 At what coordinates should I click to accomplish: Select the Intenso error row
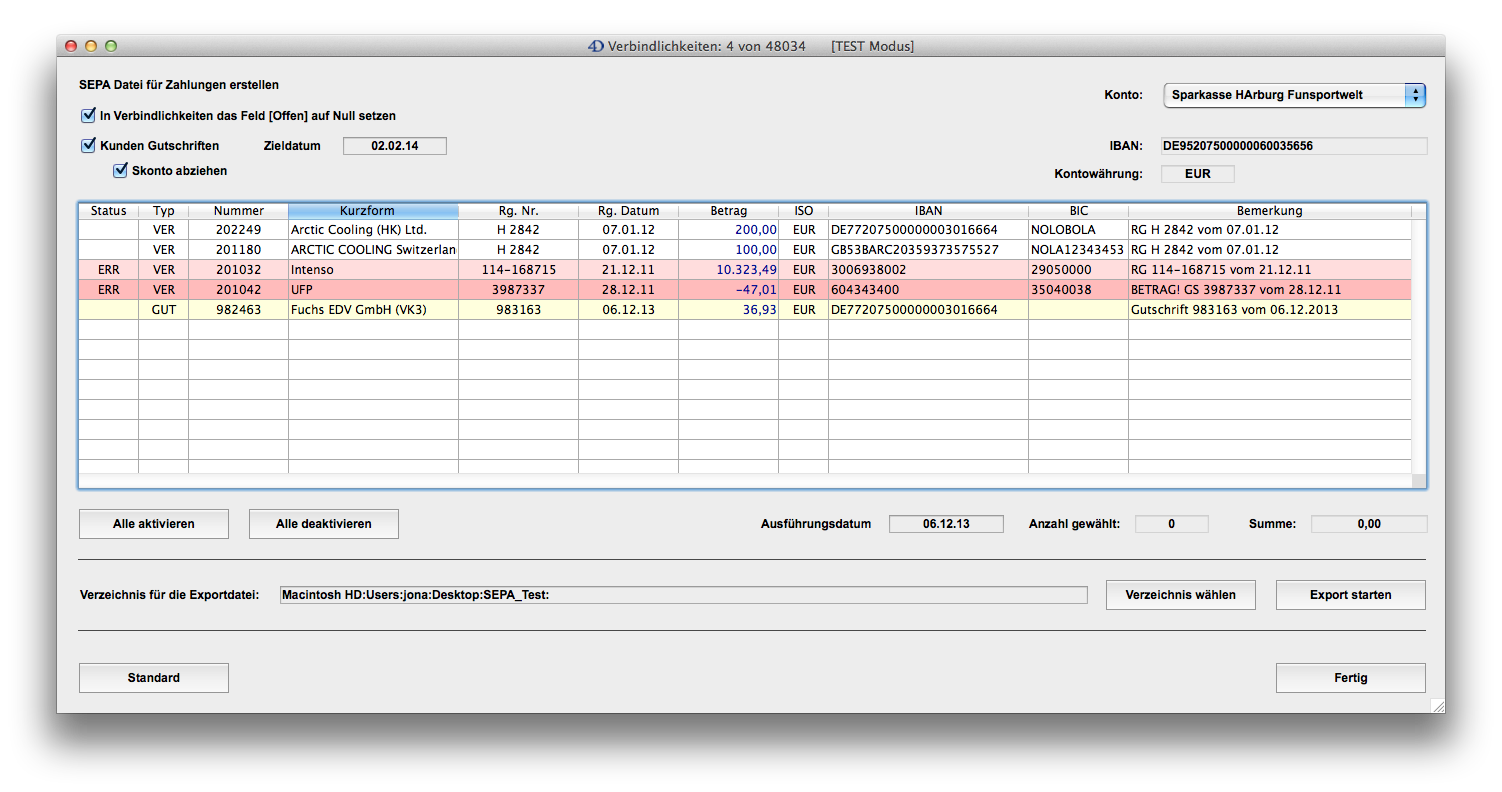tap(372, 270)
